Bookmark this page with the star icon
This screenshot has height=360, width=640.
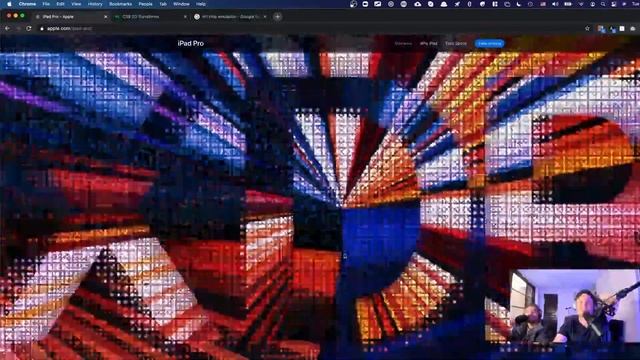coord(587,29)
